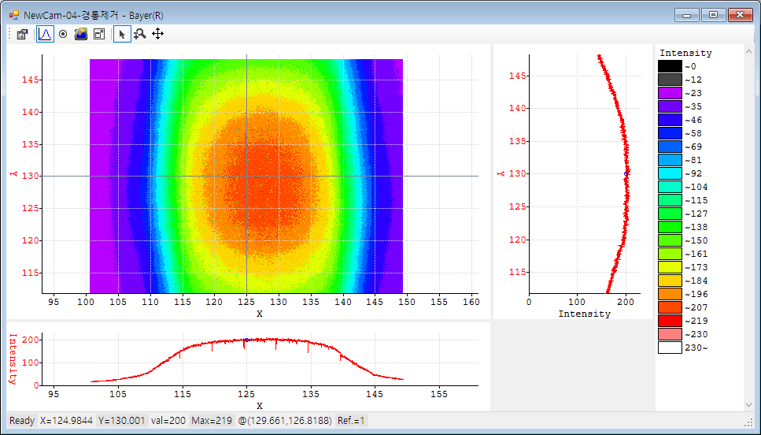
Task: Click the ~207 red-orange intensity swatch
Action: pyautogui.click(x=670, y=308)
